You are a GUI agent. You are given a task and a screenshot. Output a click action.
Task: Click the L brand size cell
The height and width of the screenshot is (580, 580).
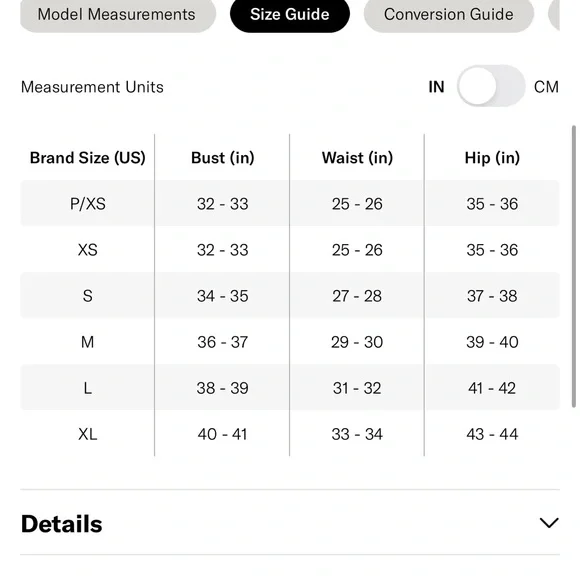88,388
